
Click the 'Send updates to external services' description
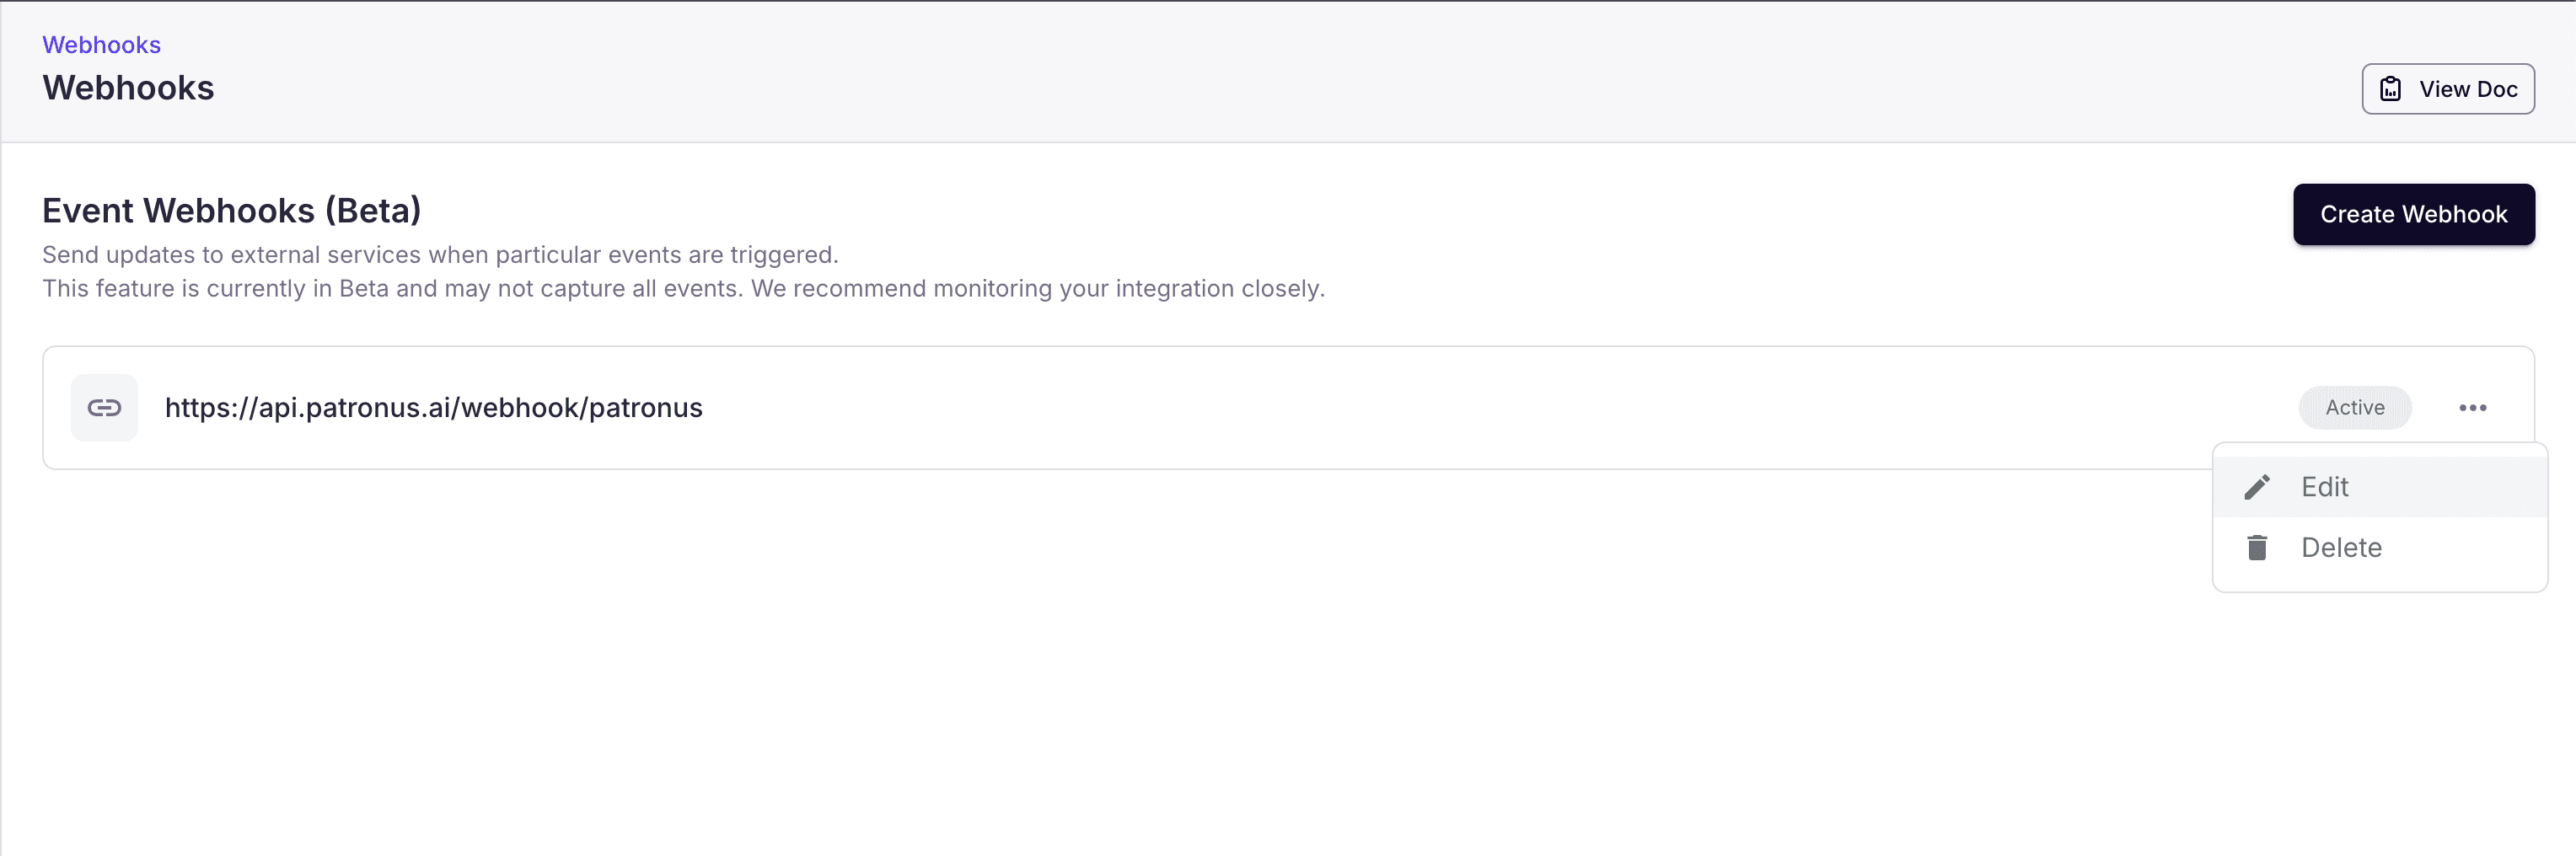pyautogui.click(x=440, y=255)
